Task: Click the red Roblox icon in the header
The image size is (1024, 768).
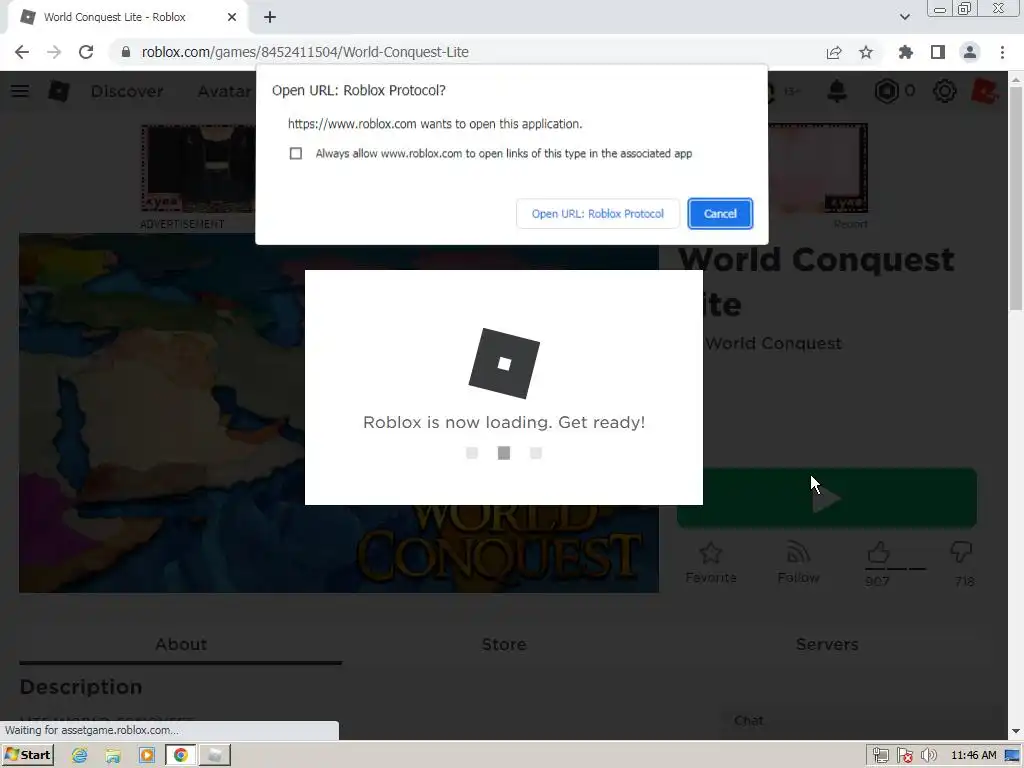Action: click(x=984, y=91)
